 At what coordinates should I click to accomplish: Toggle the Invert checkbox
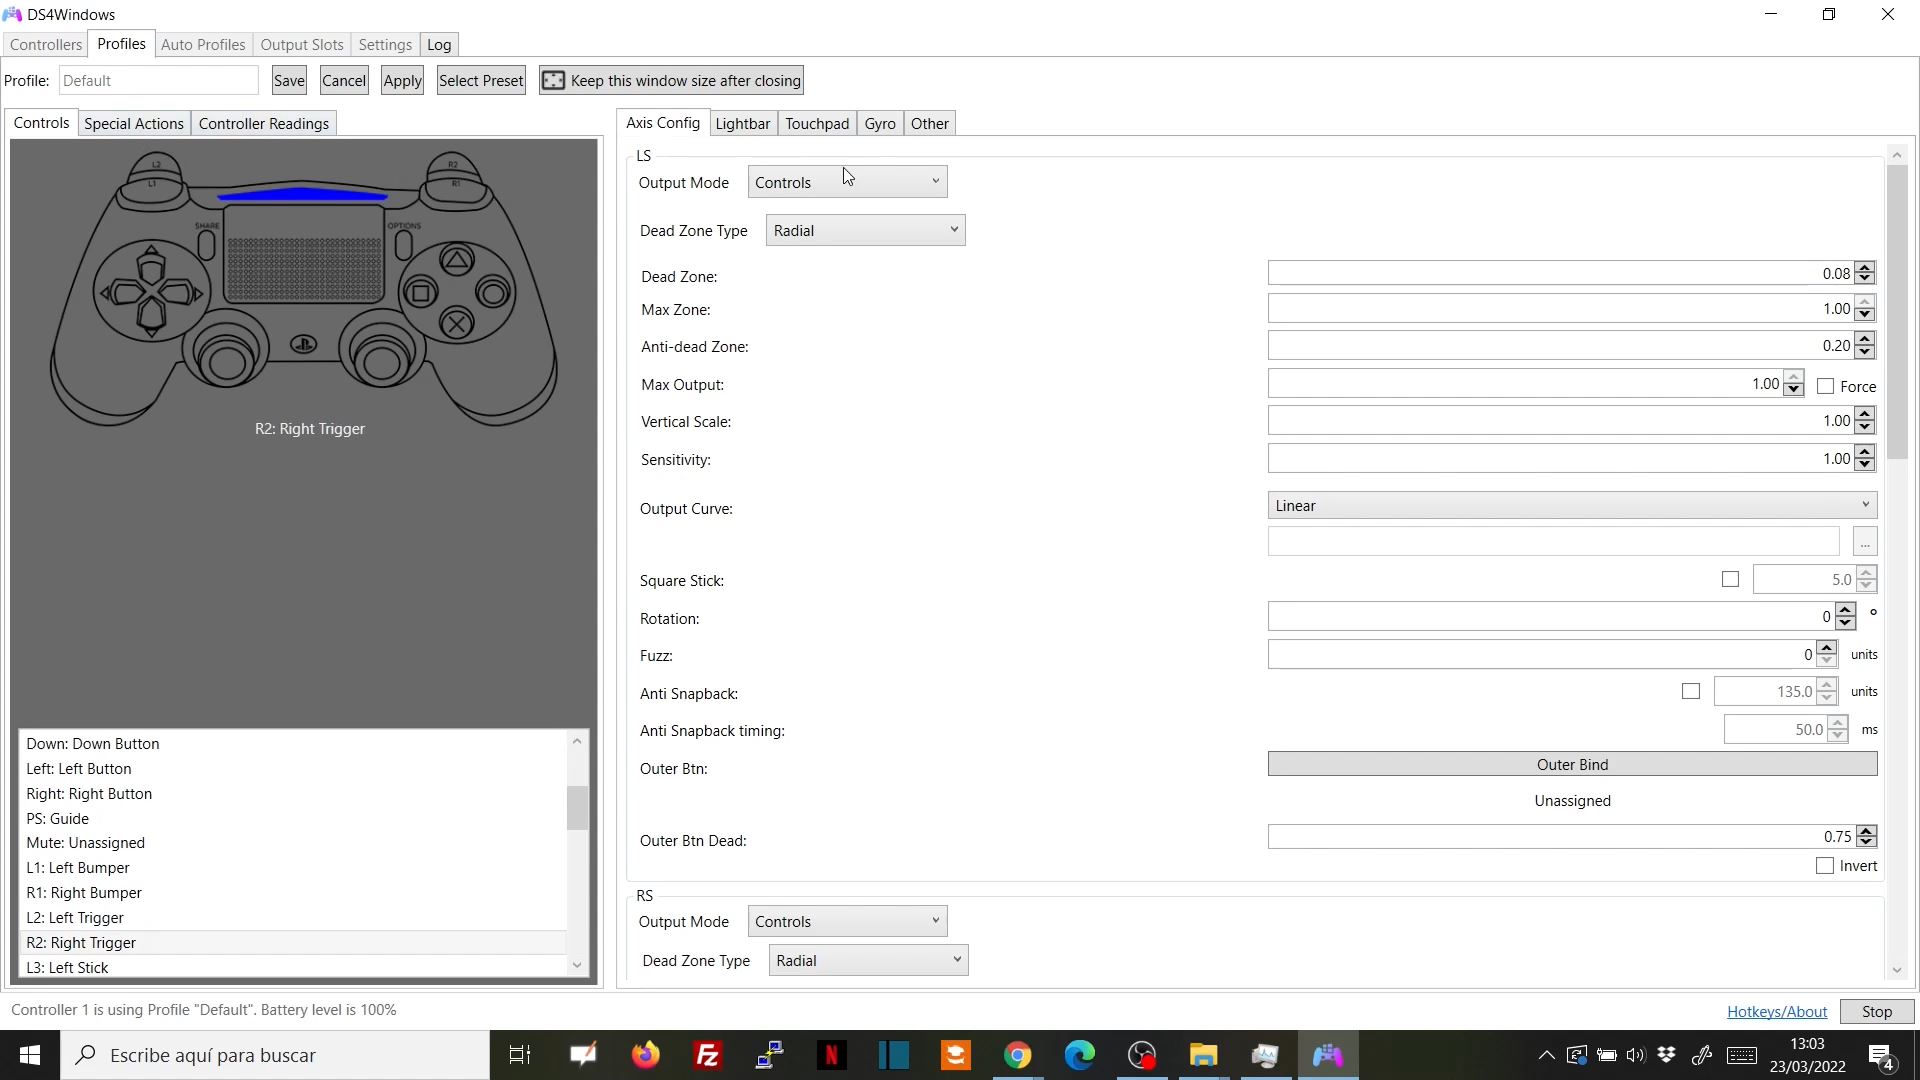pos(1825,866)
